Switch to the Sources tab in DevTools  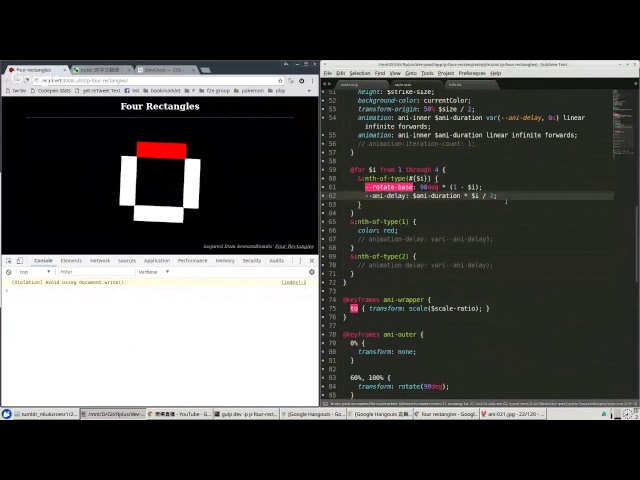tap(127, 261)
